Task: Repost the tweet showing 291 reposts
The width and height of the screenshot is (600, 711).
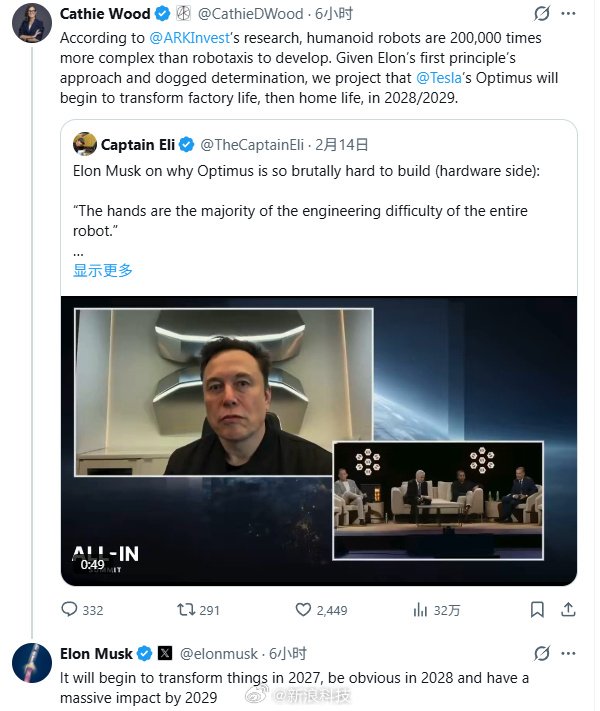Action: (185, 609)
